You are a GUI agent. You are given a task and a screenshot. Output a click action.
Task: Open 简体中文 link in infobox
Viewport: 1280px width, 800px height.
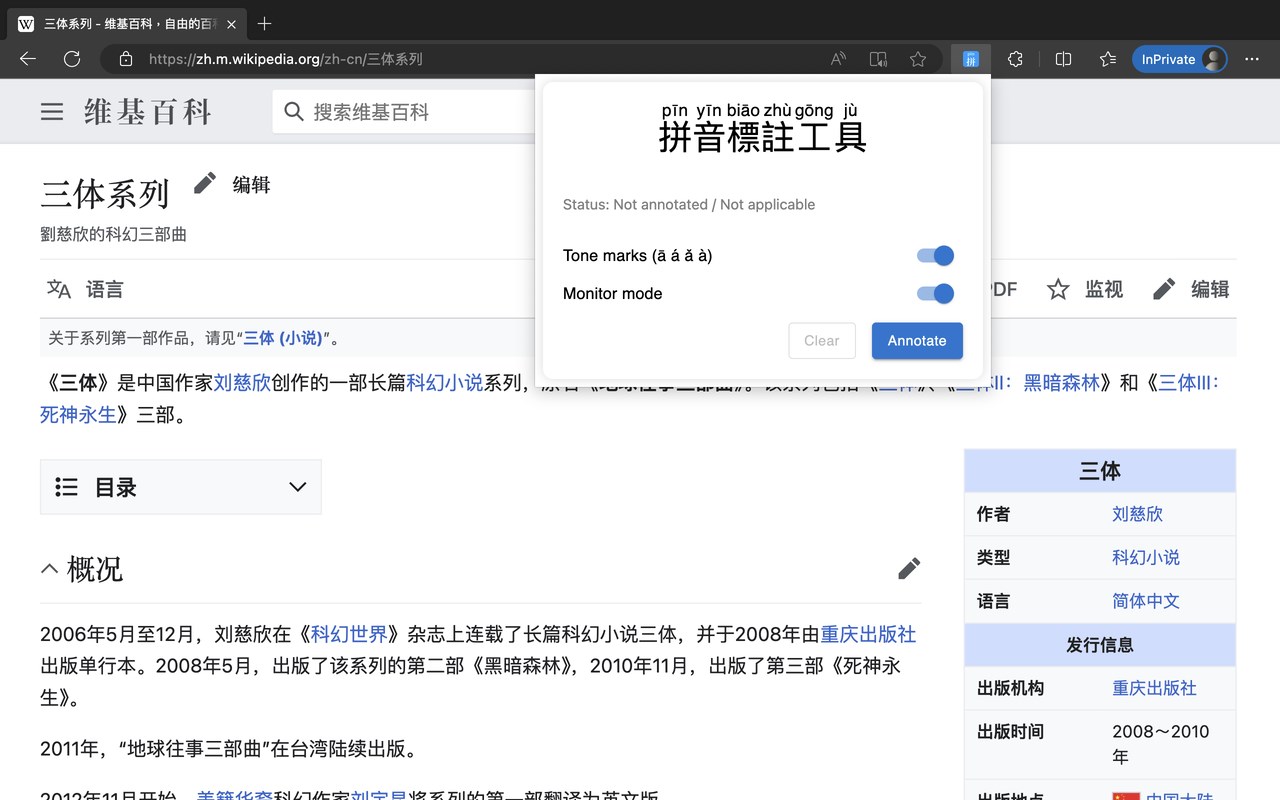pyautogui.click(x=1146, y=601)
